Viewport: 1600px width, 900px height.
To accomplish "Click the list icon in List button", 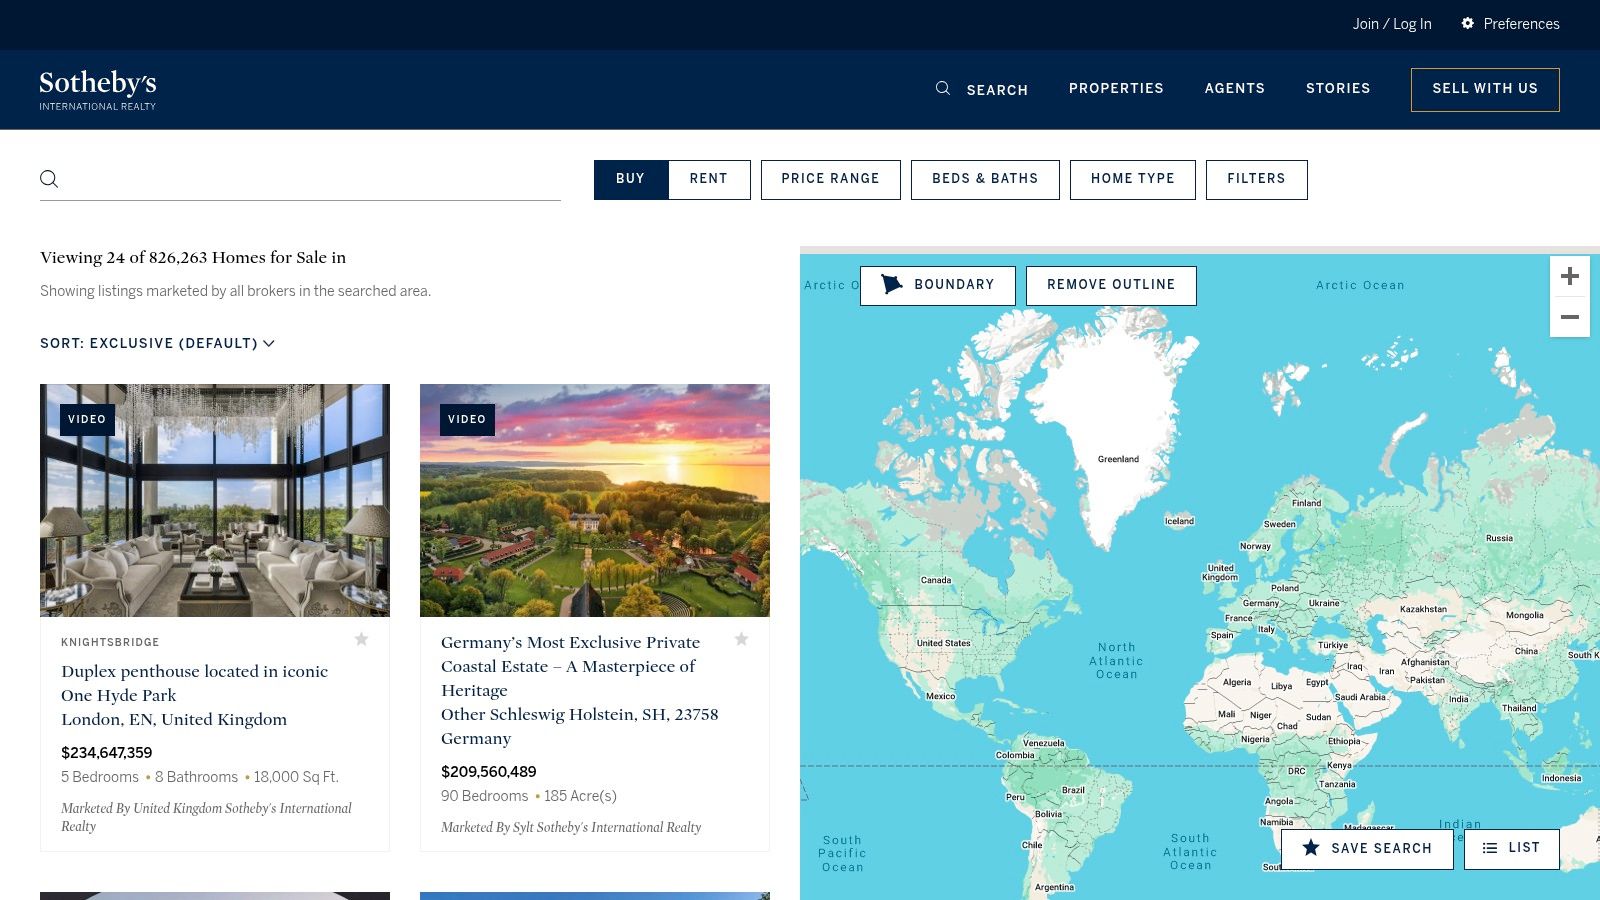I will click(1490, 848).
